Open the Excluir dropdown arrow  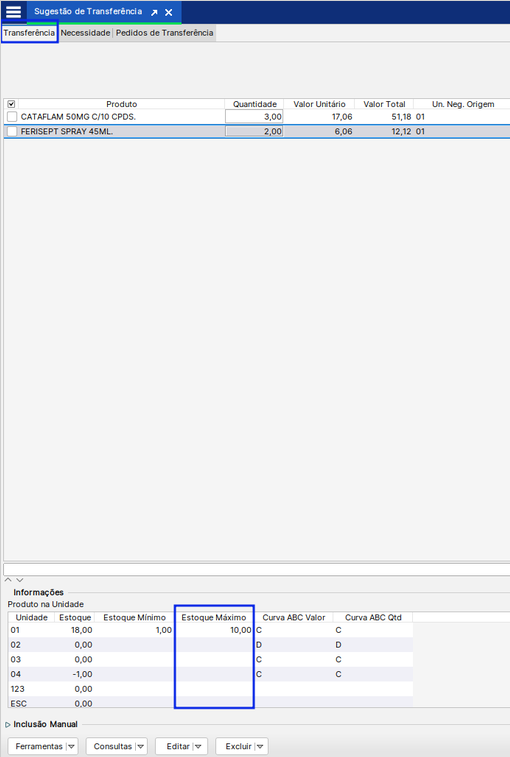pos(260,746)
